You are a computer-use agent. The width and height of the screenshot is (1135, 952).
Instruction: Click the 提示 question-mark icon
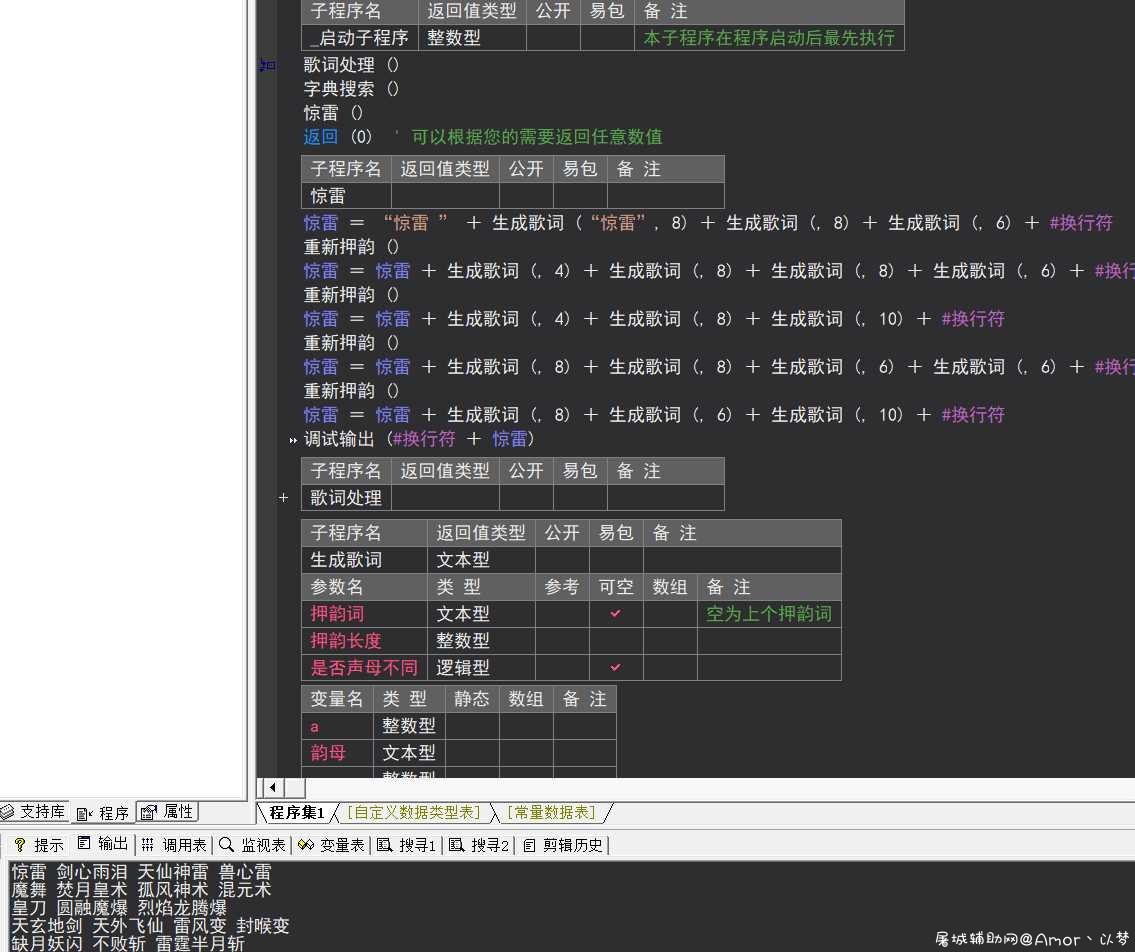(x=20, y=845)
